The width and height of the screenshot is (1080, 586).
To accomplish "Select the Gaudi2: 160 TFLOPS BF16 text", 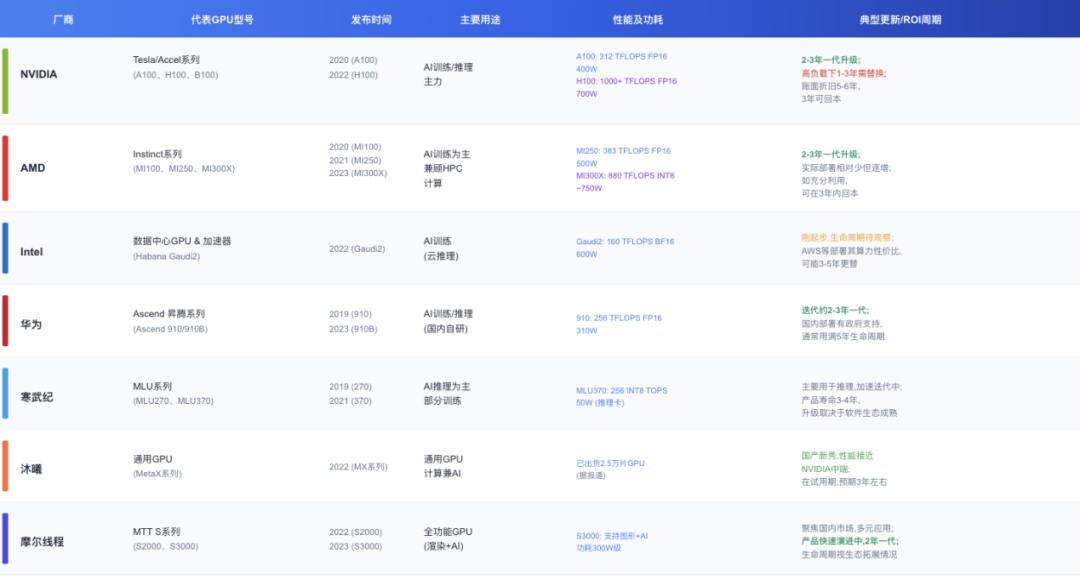I will coord(625,241).
